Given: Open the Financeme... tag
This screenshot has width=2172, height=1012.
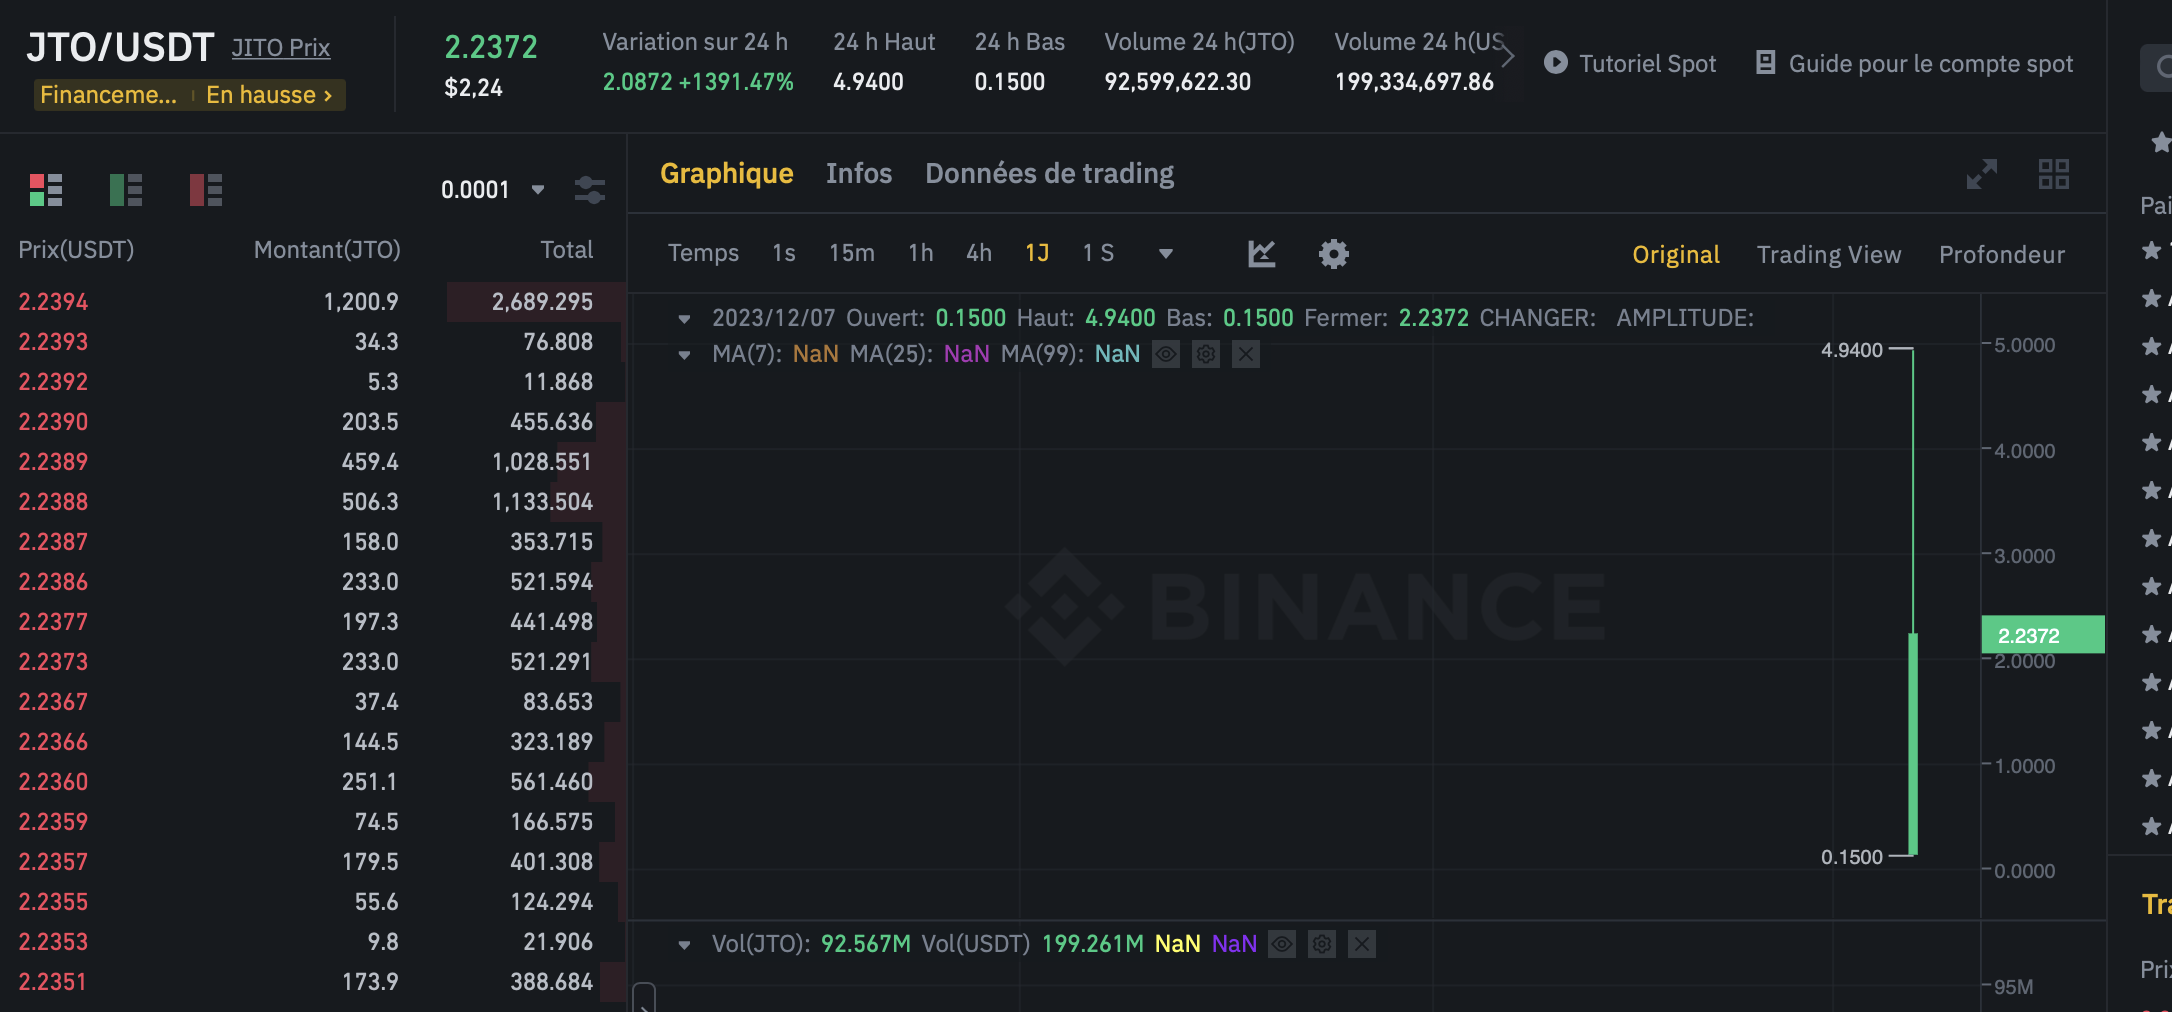Looking at the screenshot, I should pyautogui.click(x=108, y=95).
